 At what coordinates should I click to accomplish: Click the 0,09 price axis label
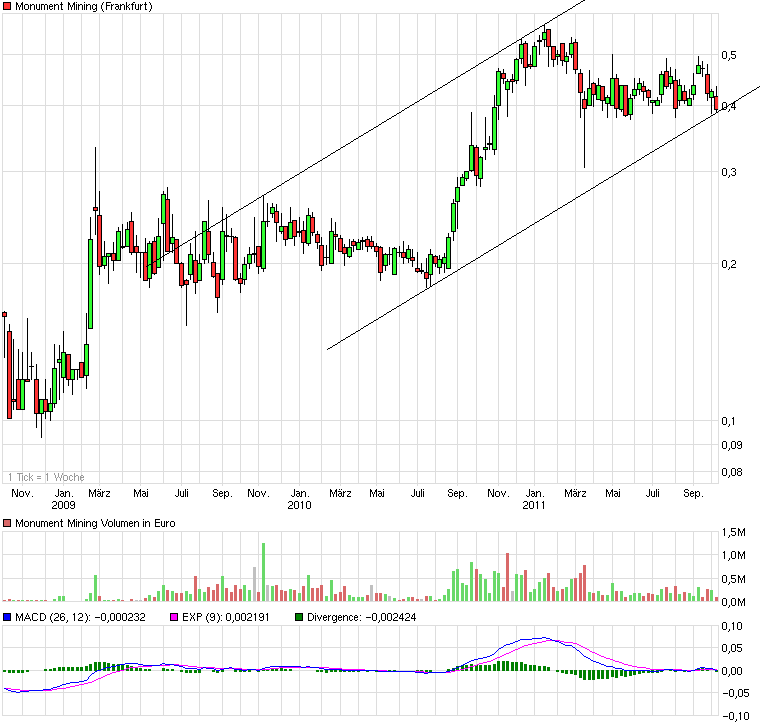click(731, 445)
